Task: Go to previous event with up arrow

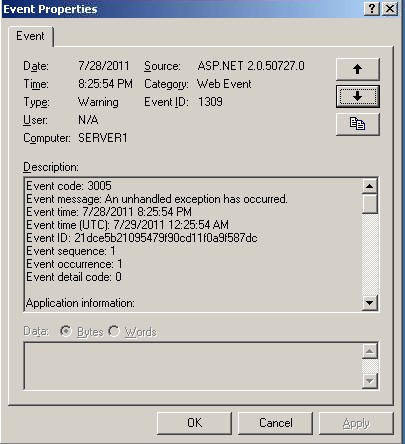Action: 358,69
